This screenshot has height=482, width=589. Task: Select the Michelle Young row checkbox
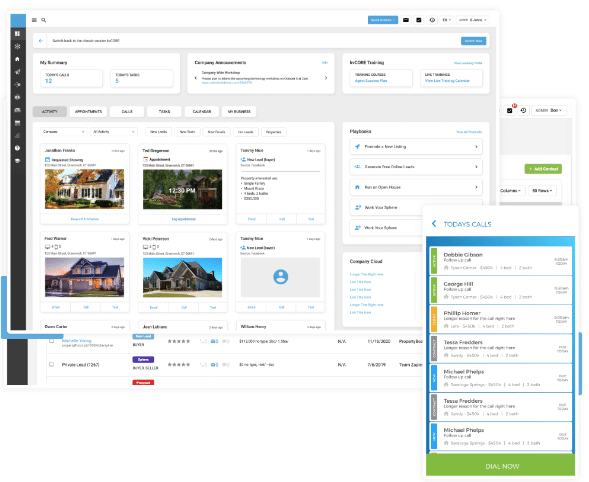coord(51,341)
